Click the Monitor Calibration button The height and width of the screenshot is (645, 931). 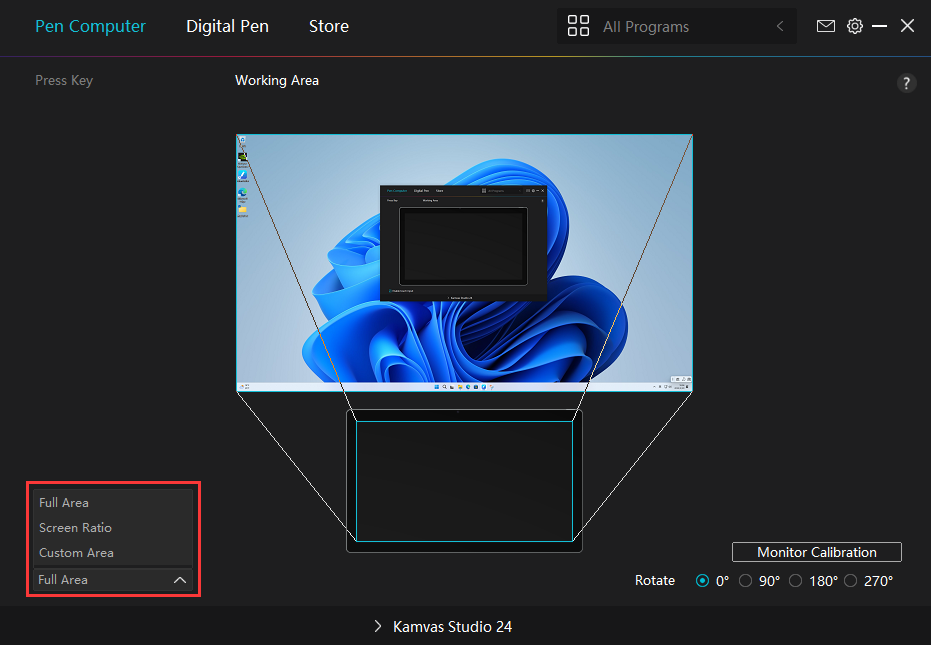816,552
